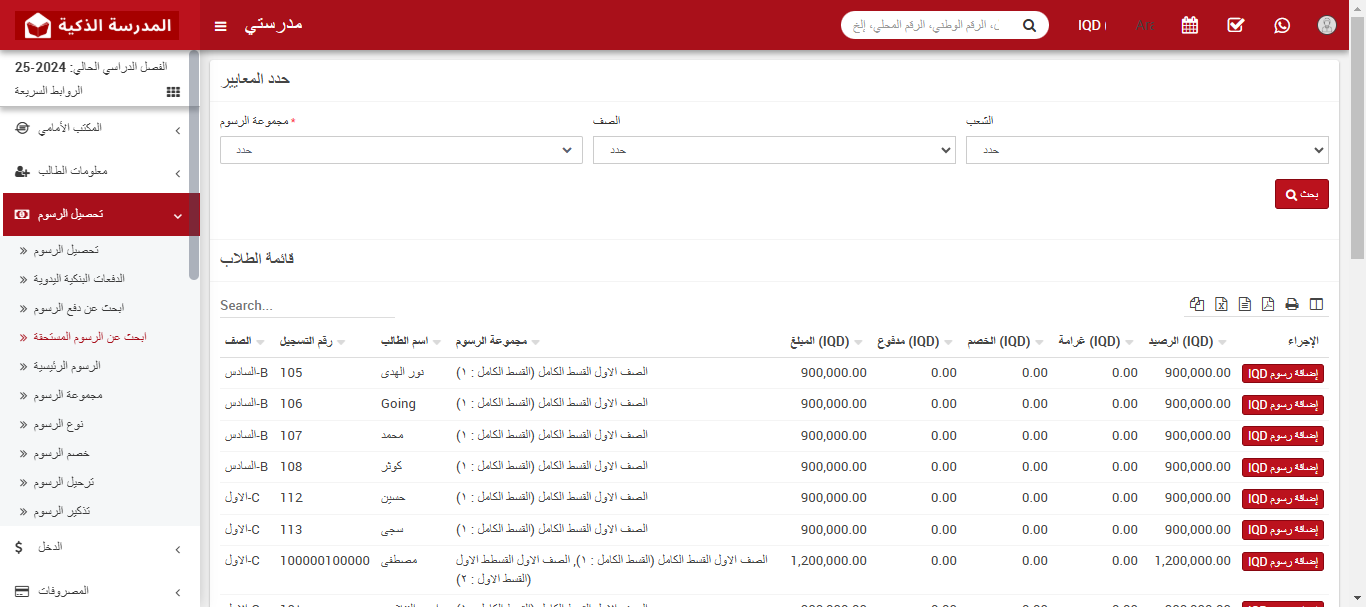This screenshot has width=1366, height=607.
Task: Print the students fee list
Action: [1292, 303]
